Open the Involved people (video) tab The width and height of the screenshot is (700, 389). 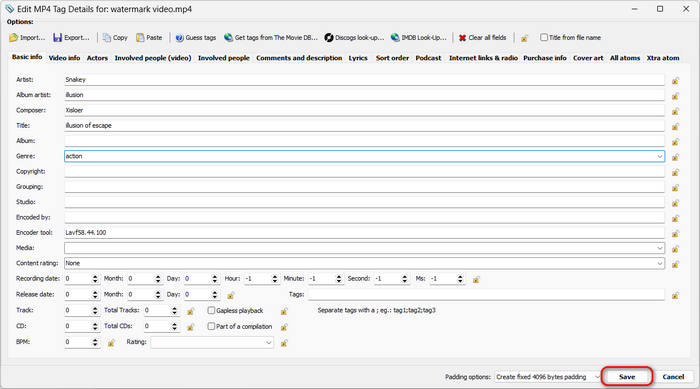pos(153,58)
